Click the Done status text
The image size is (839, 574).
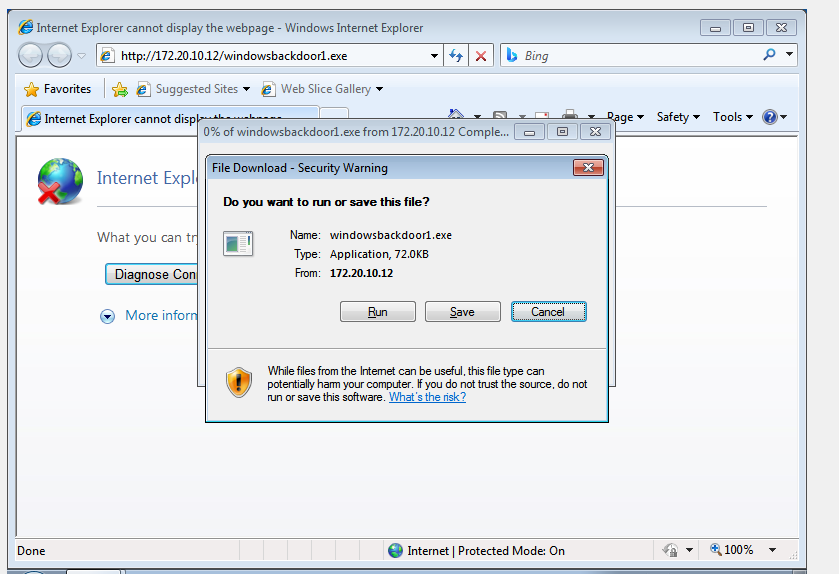pyautogui.click(x=31, y=550)
